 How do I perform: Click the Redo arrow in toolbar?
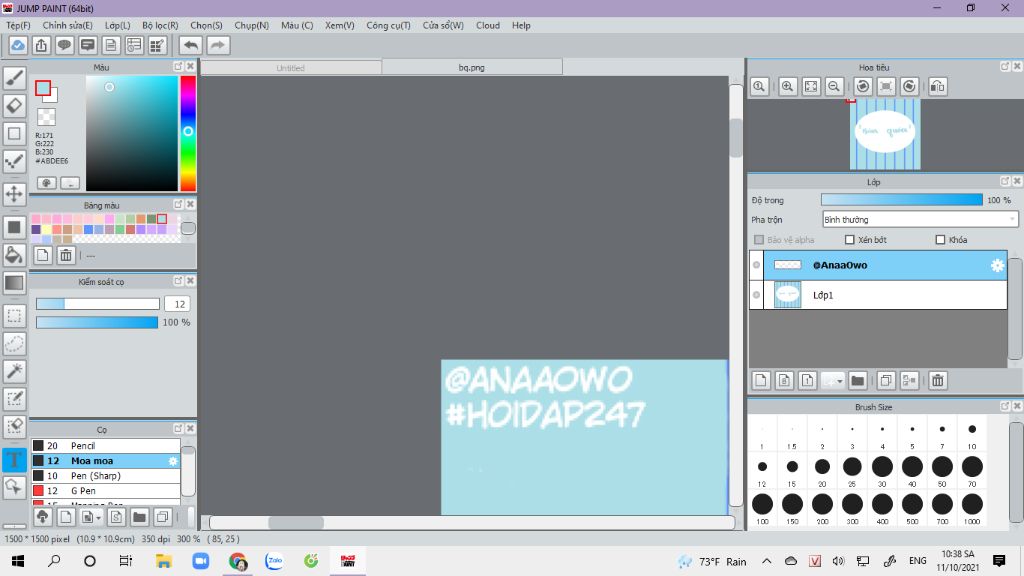click(218, 45)
